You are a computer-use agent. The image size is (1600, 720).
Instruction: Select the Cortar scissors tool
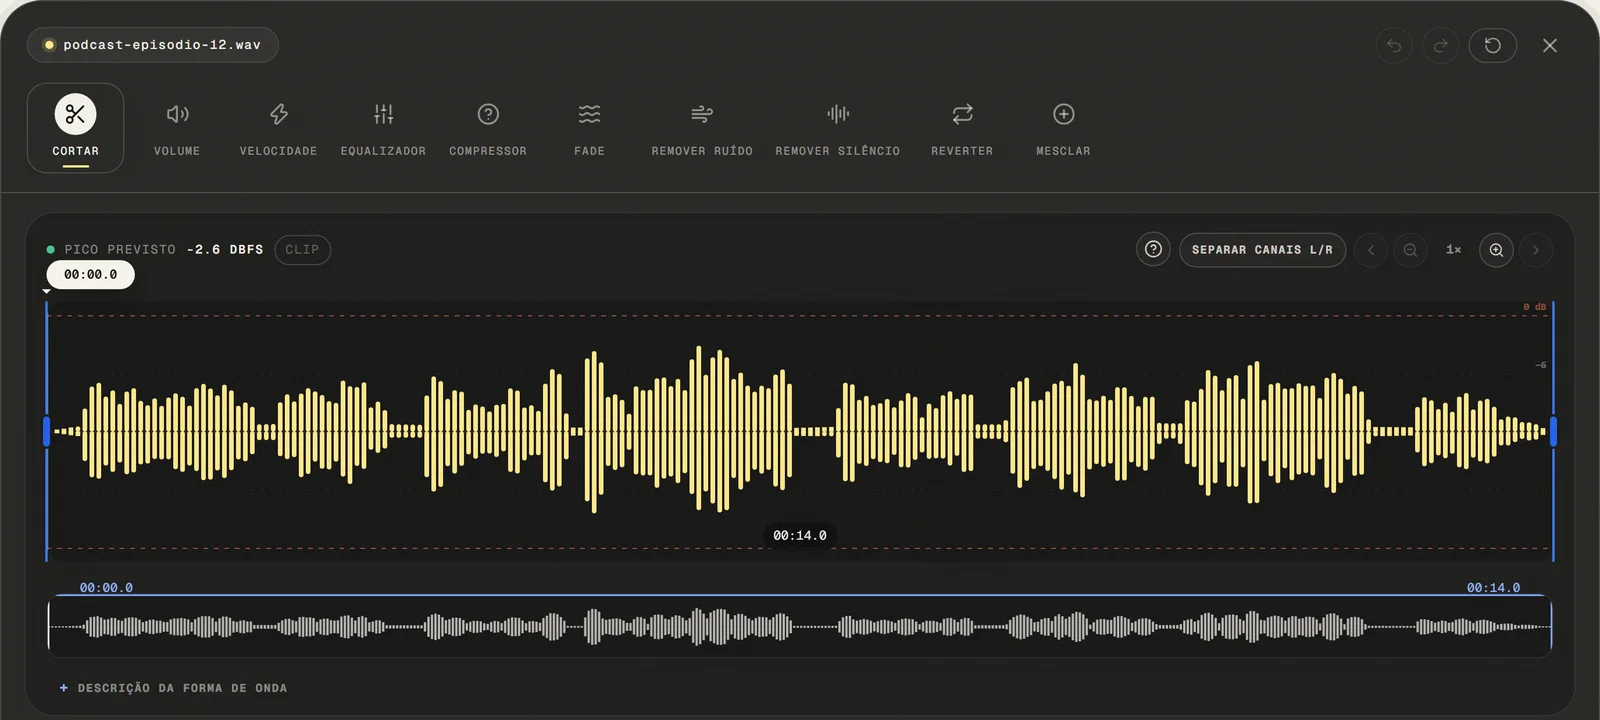[x=76, y=128]
